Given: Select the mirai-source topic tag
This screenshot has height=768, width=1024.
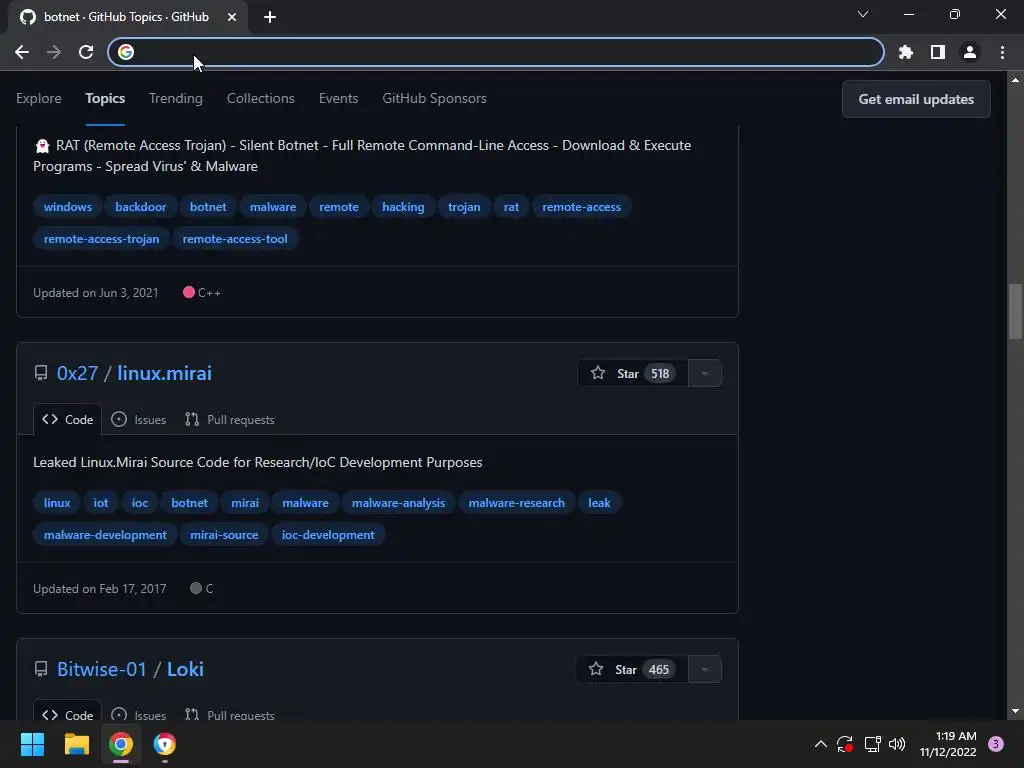Looking at the screenshot, I should coord(224,535).
